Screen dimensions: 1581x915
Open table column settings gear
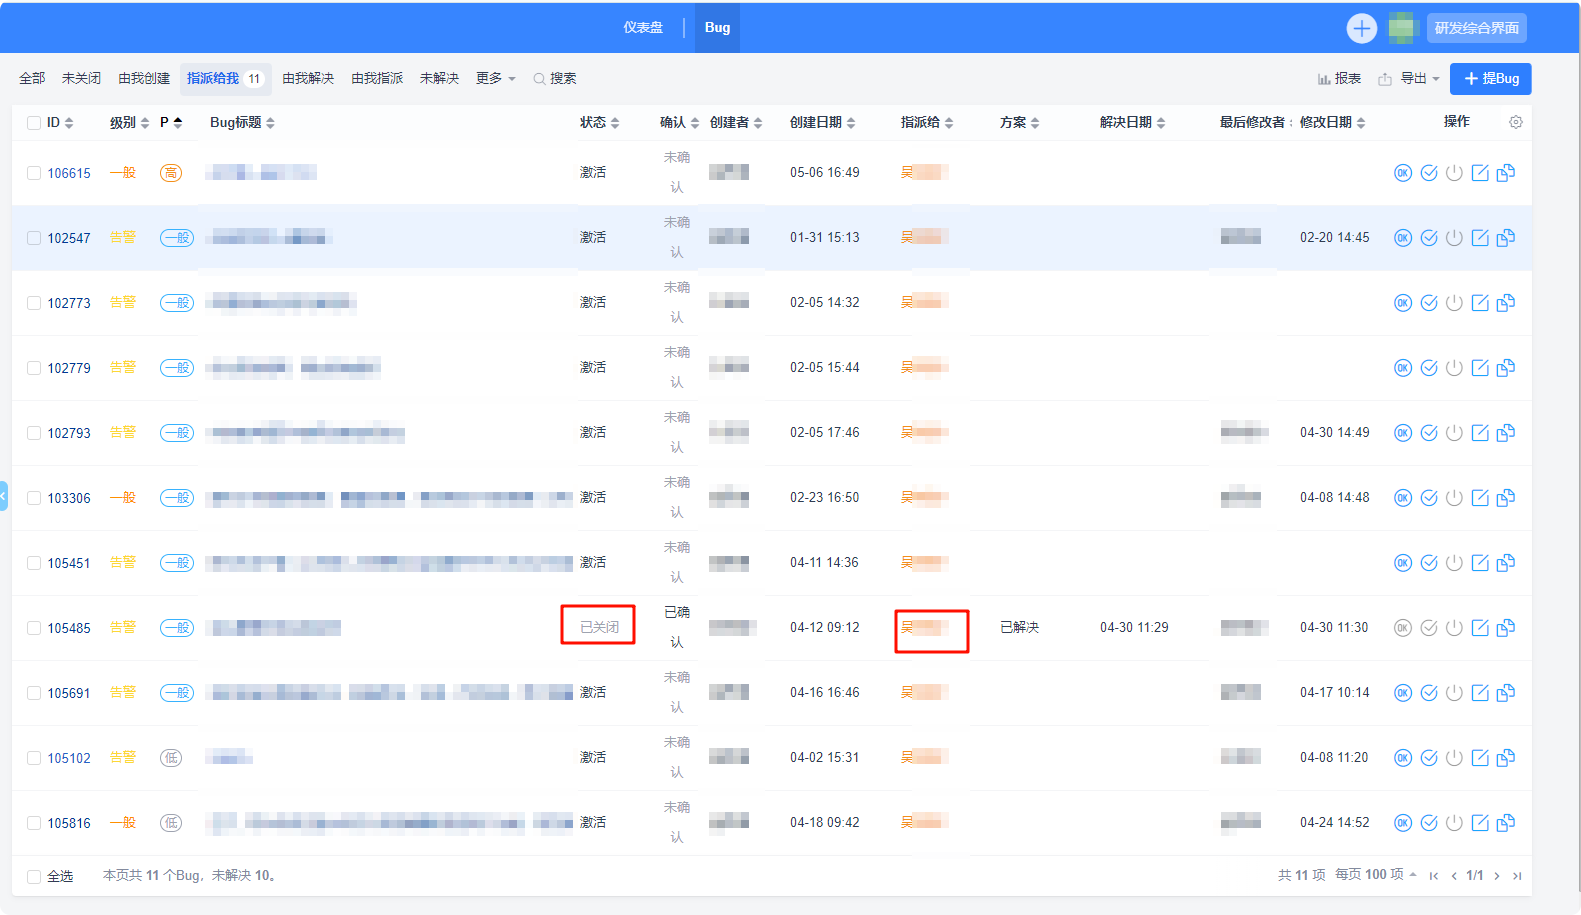pyautogui.click(x=1515, y=122)
